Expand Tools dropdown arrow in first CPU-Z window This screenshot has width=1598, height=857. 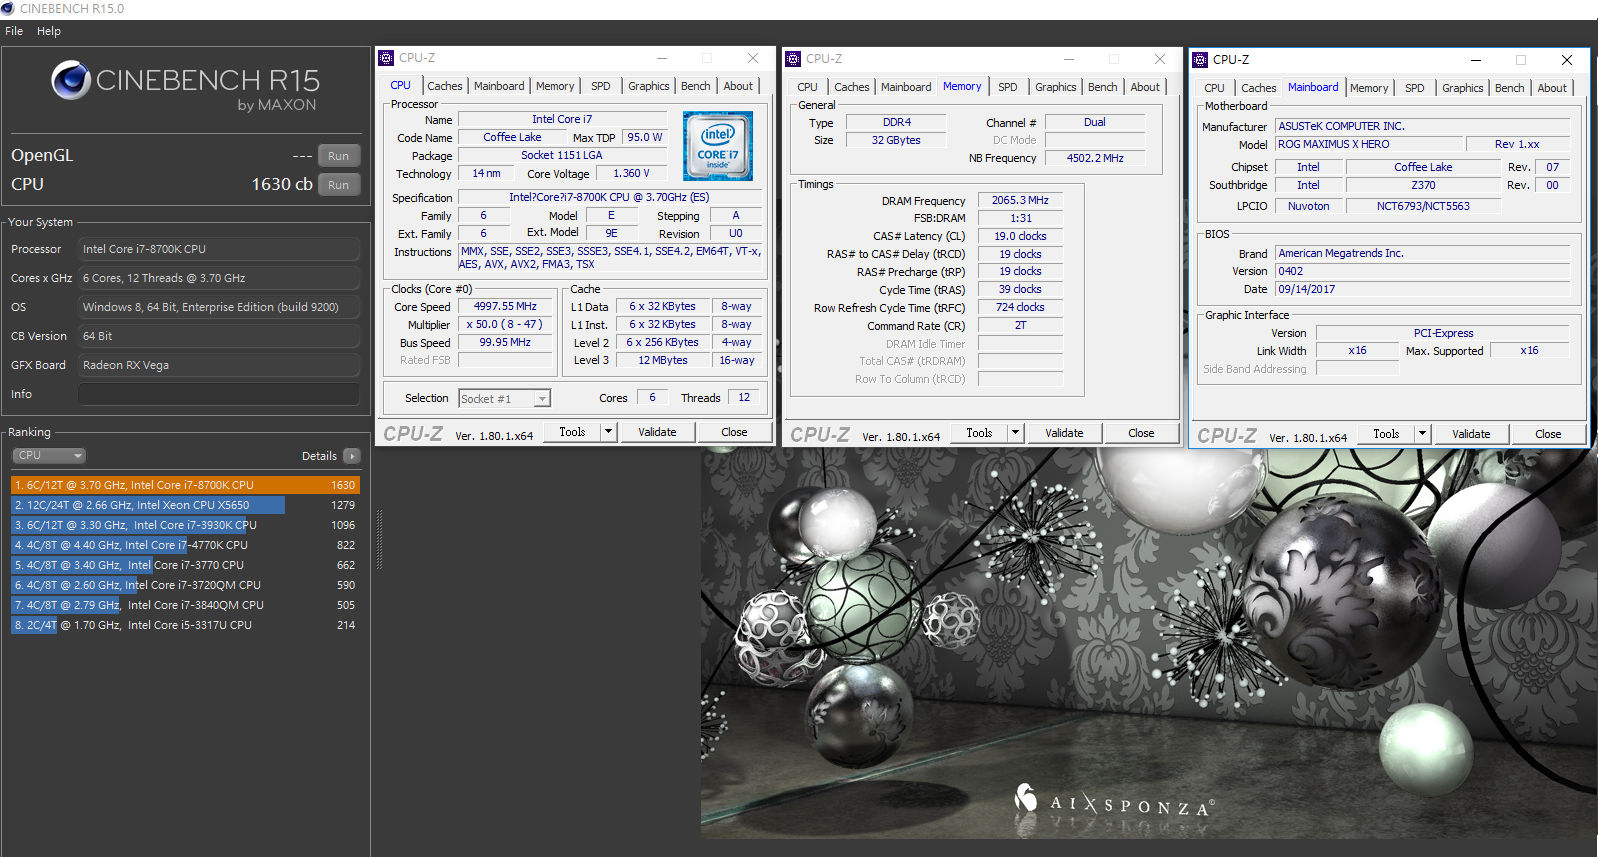coord(608,432)
